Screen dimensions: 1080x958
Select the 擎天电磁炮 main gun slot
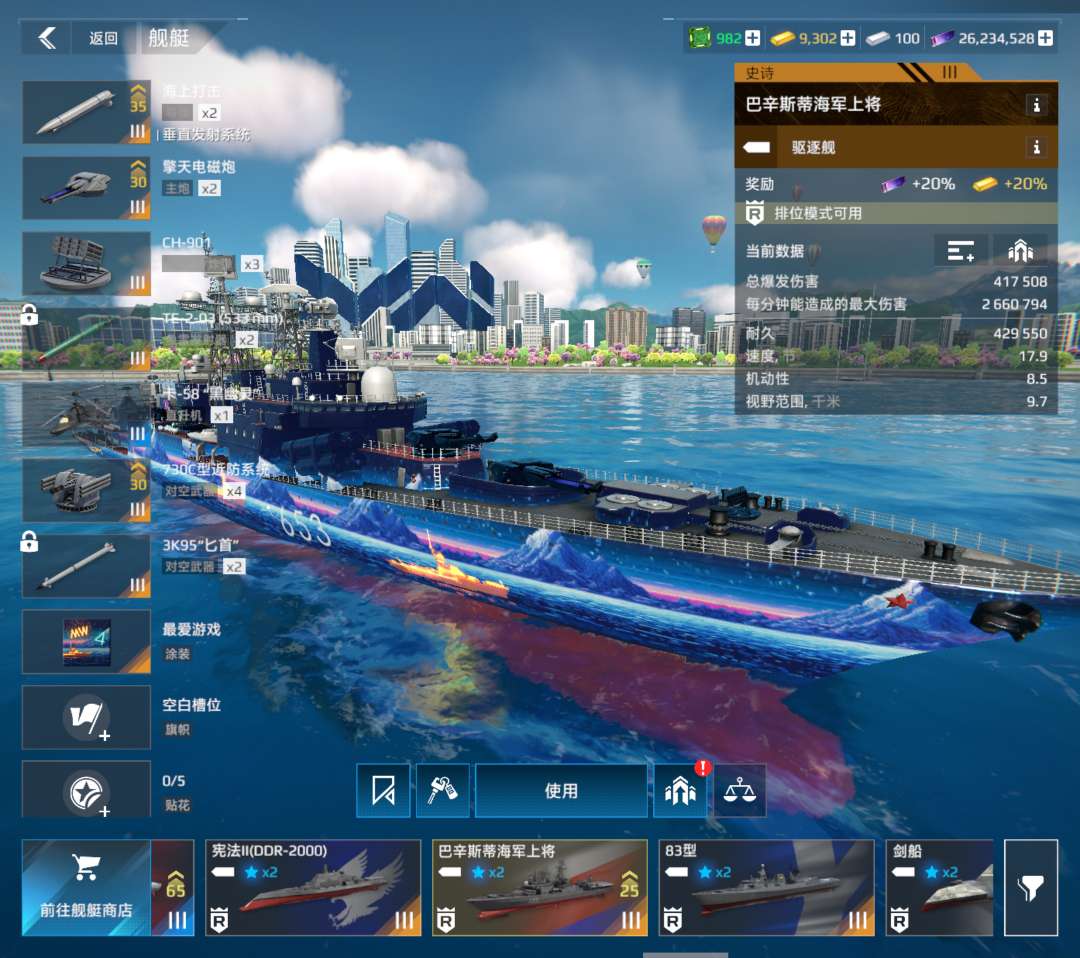point(87,187)
